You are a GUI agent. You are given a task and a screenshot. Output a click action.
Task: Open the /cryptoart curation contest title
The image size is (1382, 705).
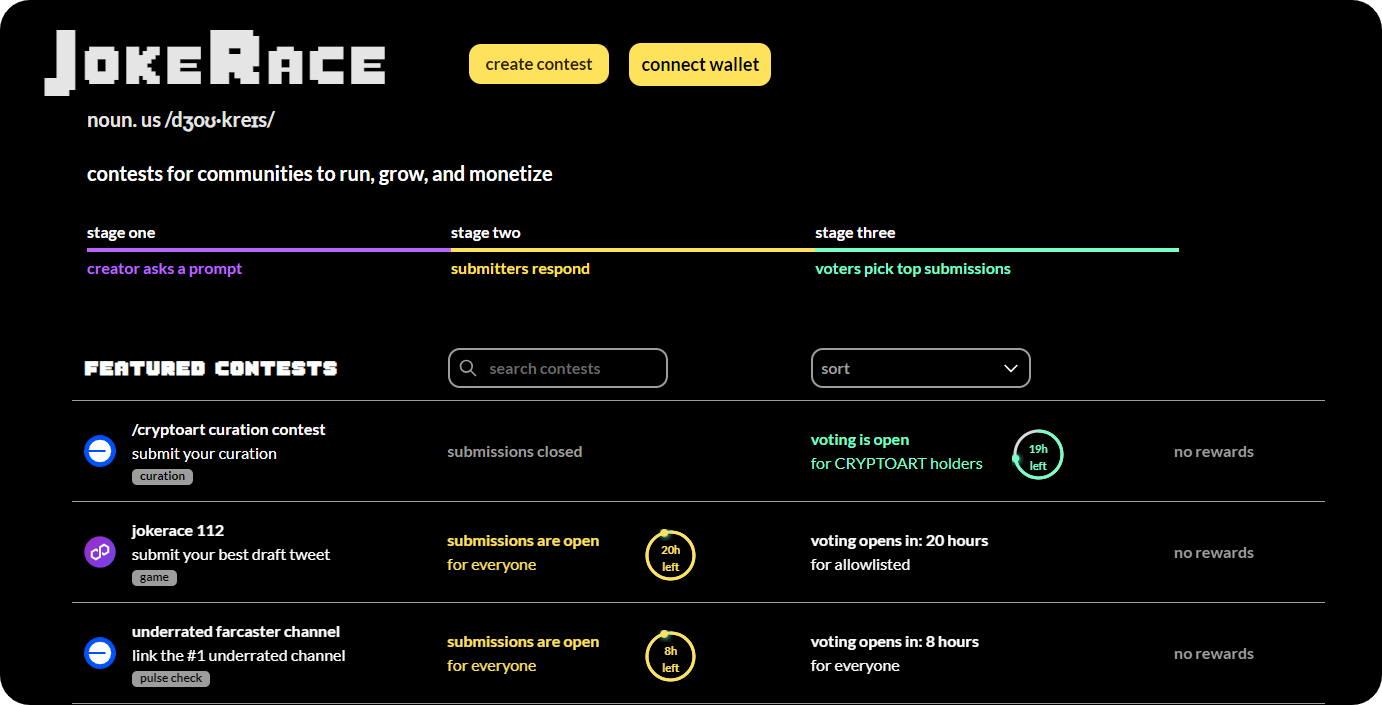(x=229, y=429)
